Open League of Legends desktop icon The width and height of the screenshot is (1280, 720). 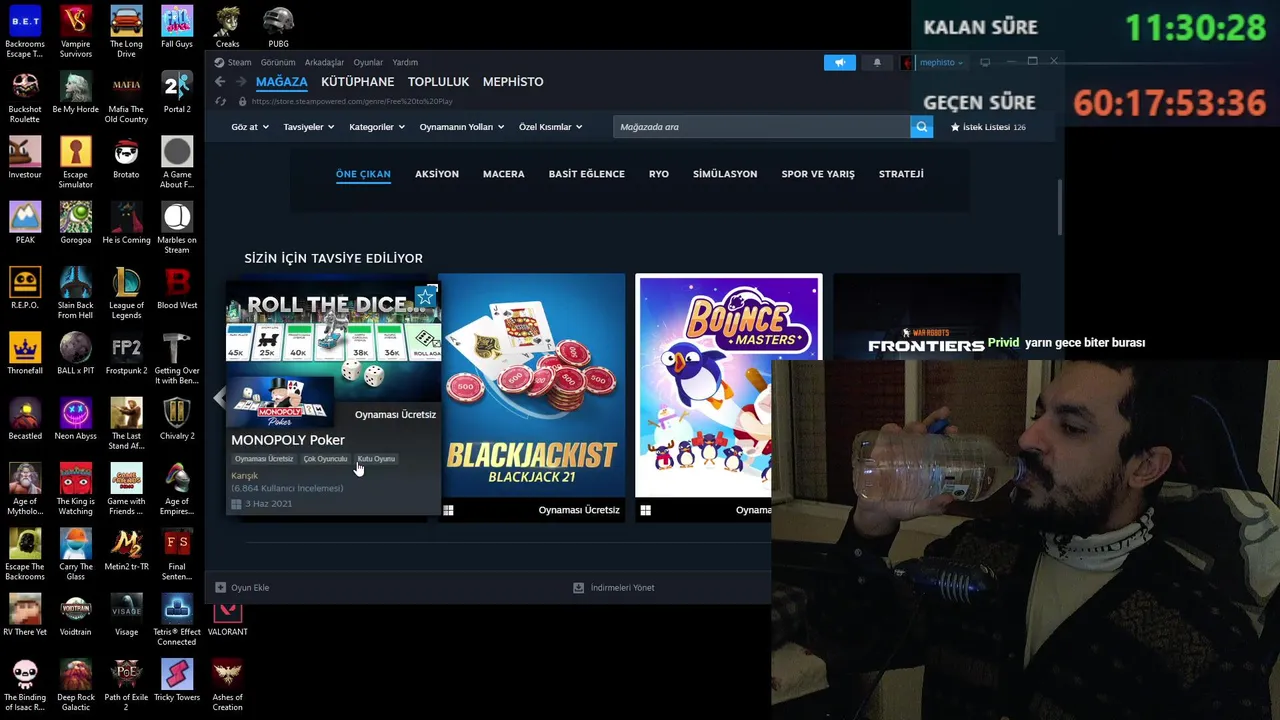(126, 293)
